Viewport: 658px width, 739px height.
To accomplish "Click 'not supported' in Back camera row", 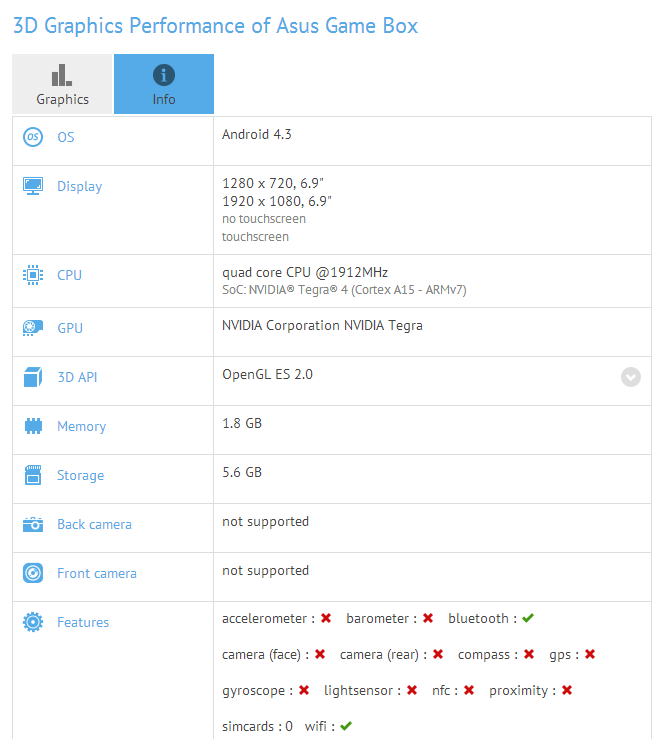I will click(265, 522).
